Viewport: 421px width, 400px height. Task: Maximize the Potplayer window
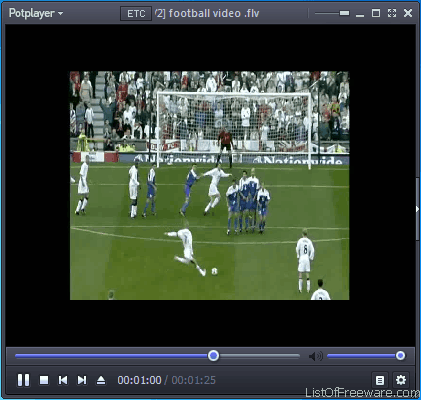(376, 13)
